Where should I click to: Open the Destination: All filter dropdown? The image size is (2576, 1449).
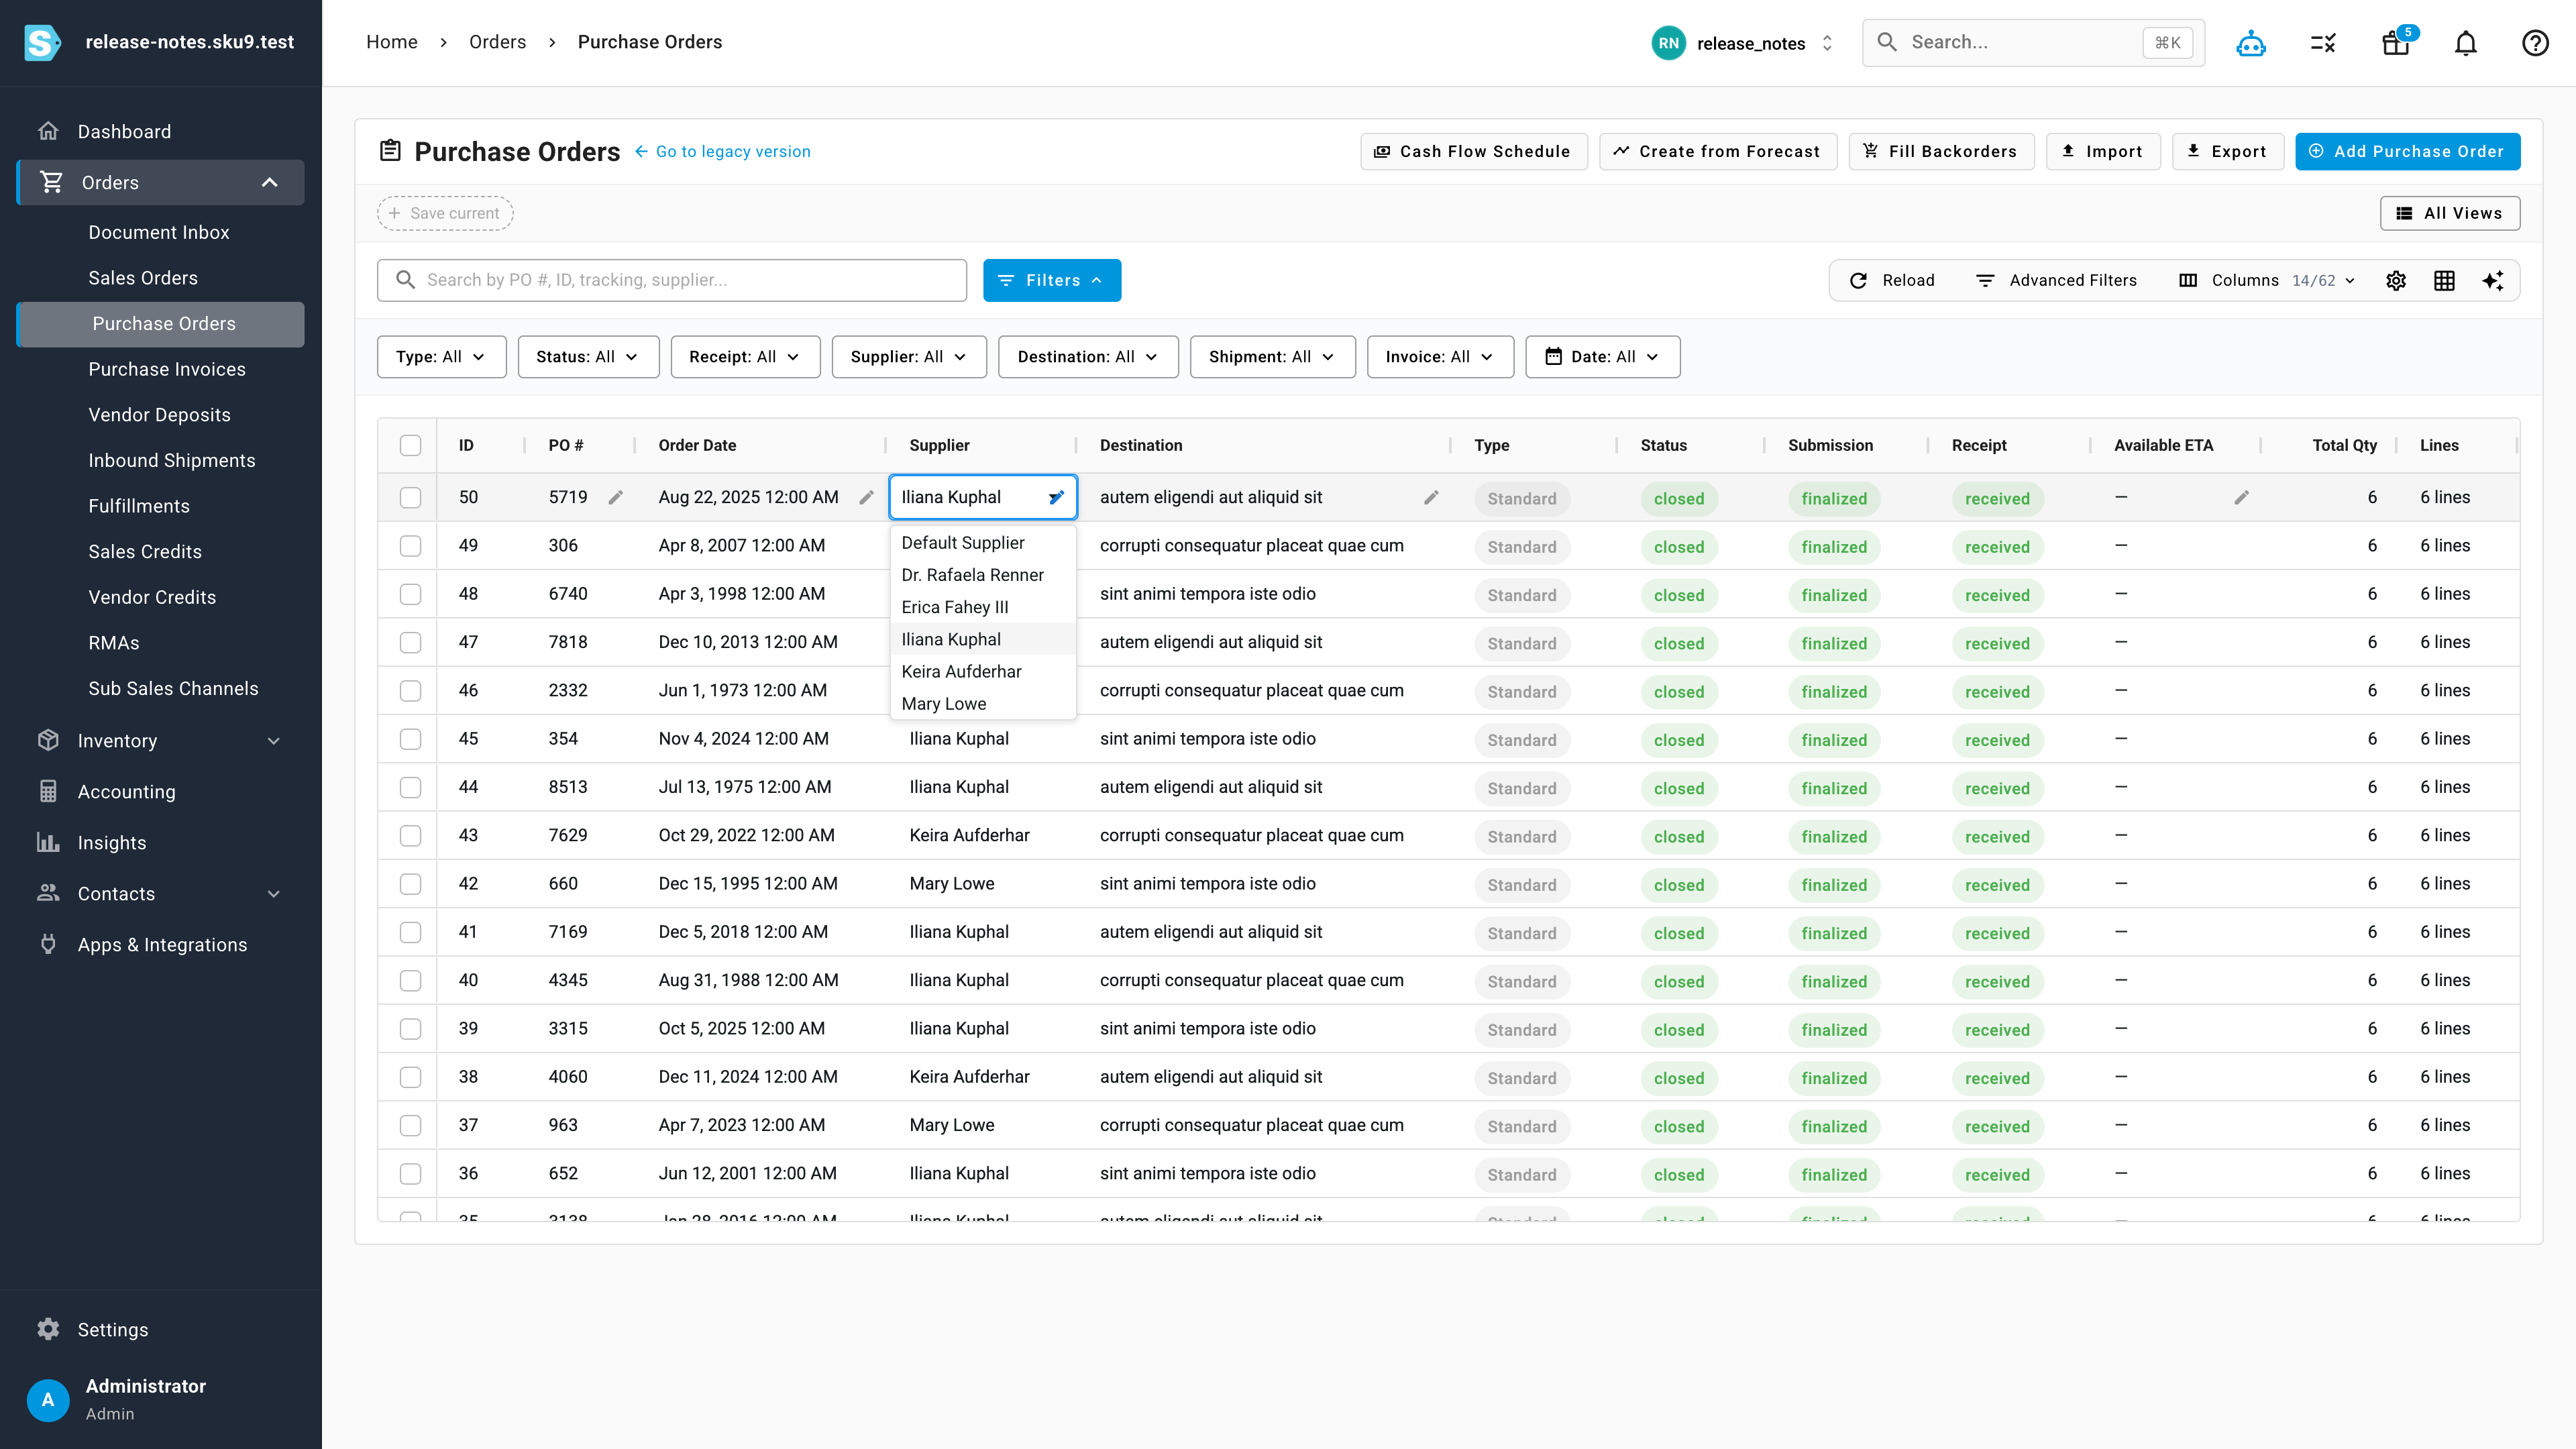click(x=1088, y=357)
